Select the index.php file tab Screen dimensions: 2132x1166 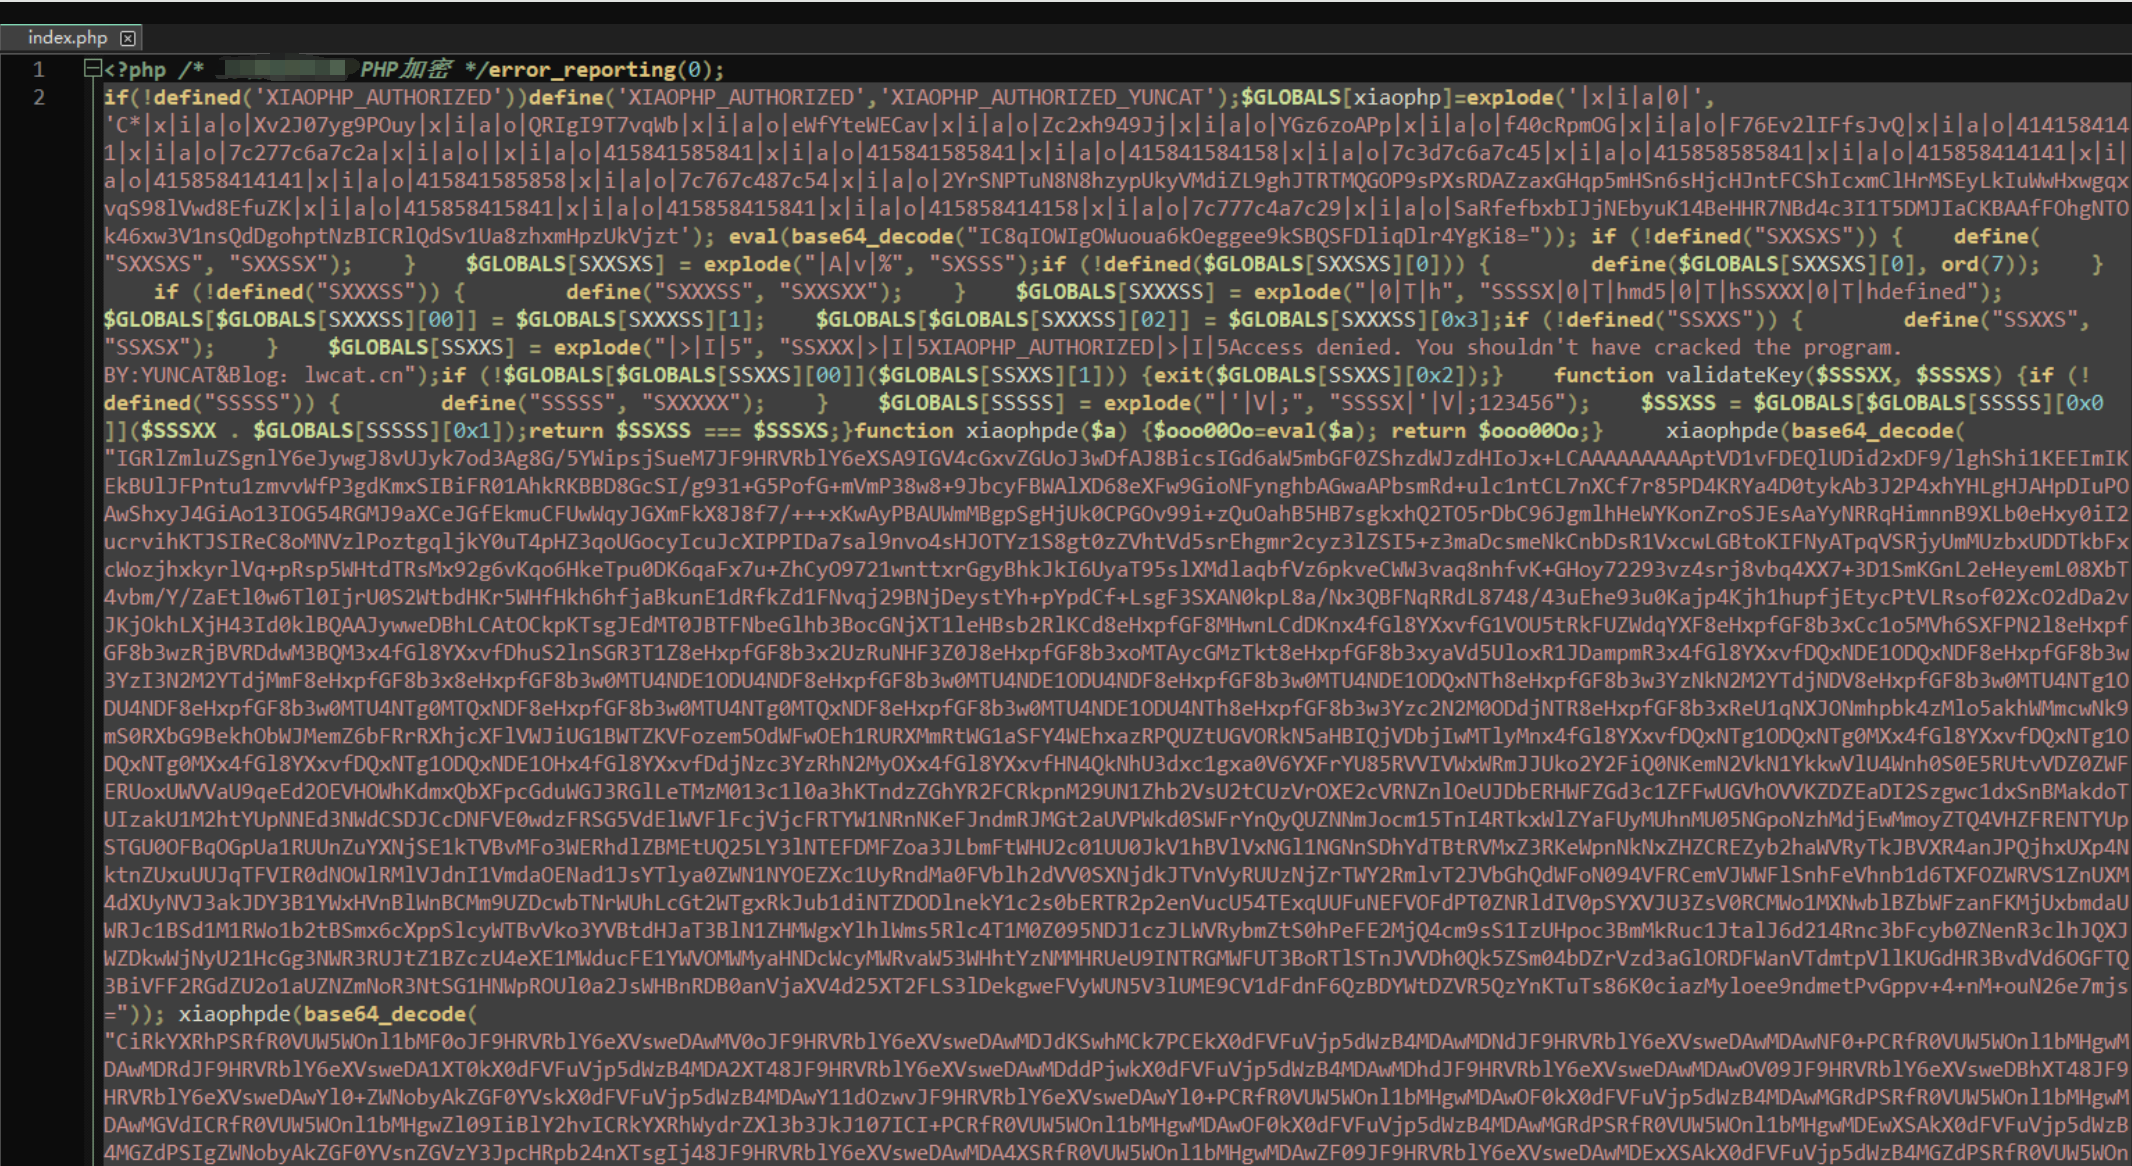(70, 38)
